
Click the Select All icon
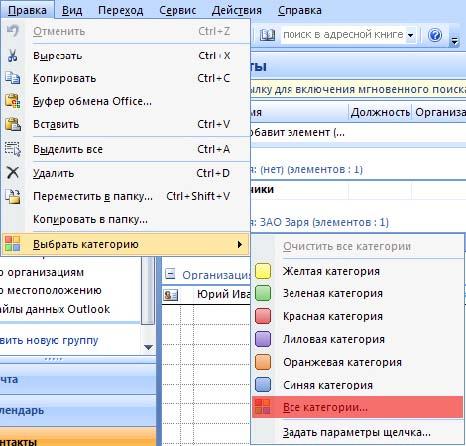click(13, 149)
